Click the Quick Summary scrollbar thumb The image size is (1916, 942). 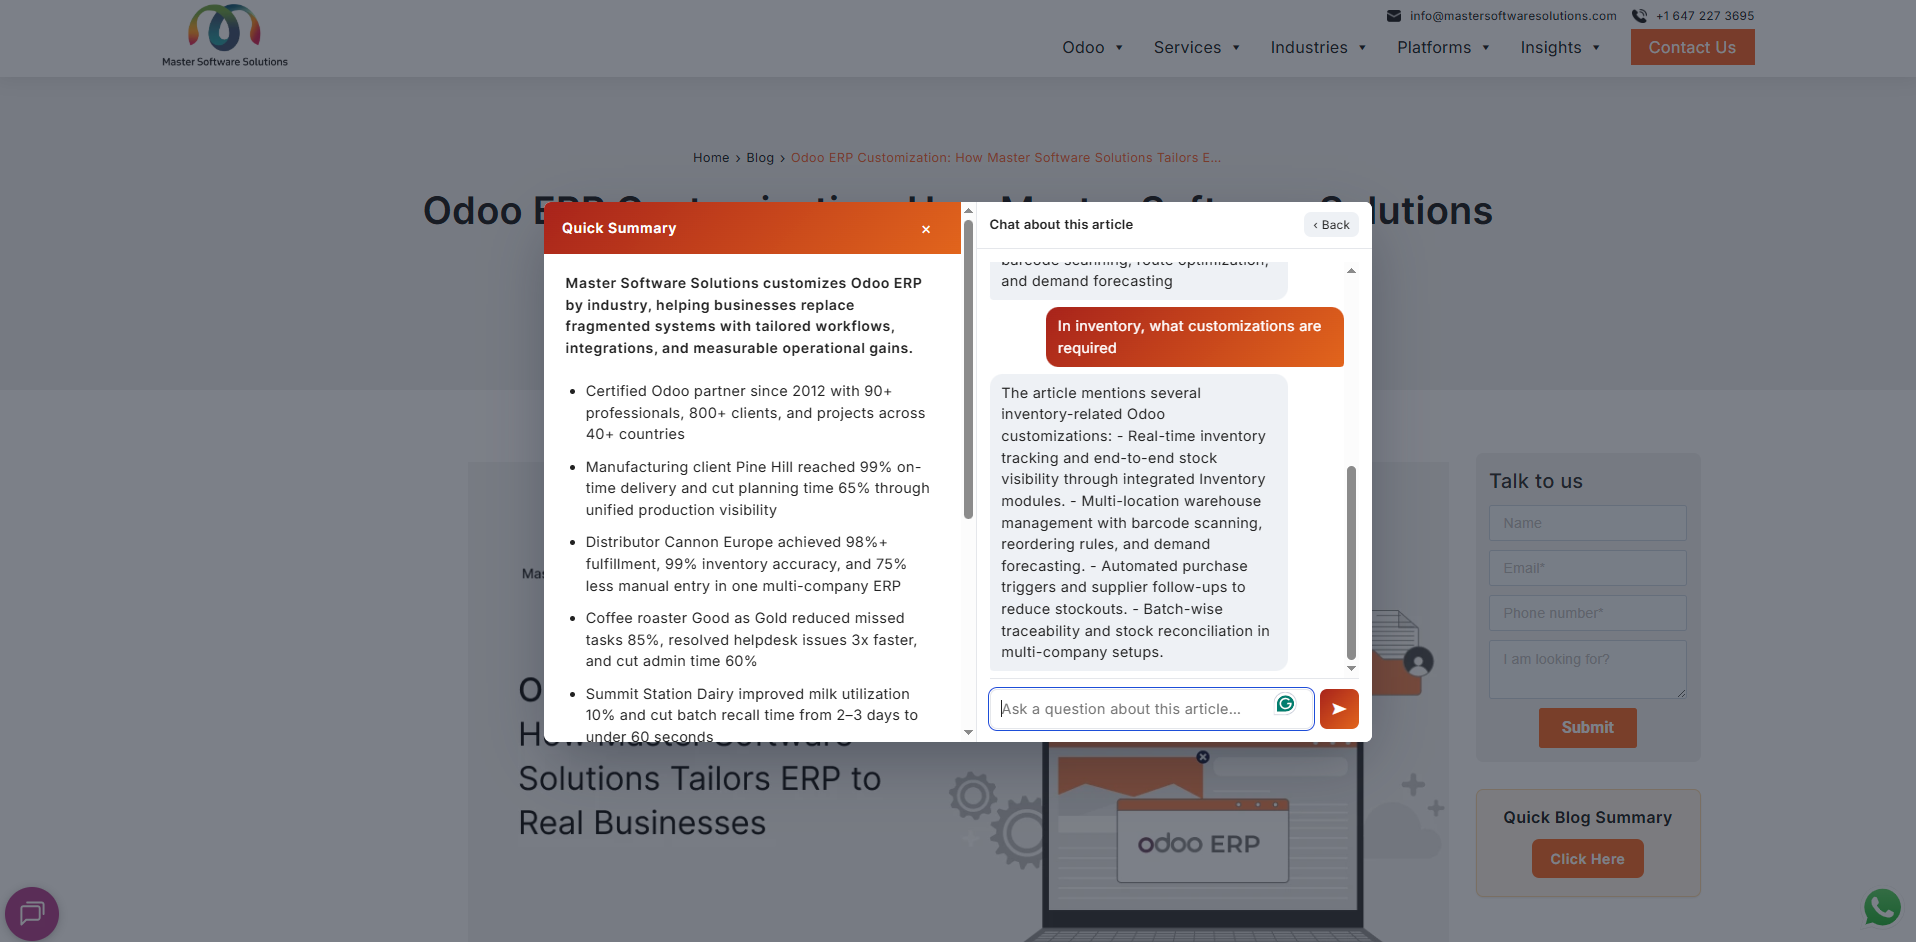(x=968, y=369)
